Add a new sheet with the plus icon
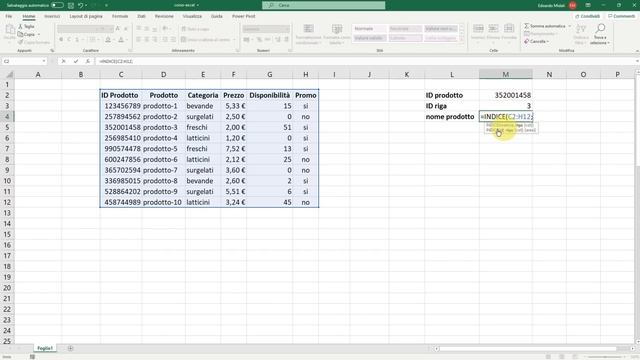Viewport: 640px width, 360px height. pos(70,348)
